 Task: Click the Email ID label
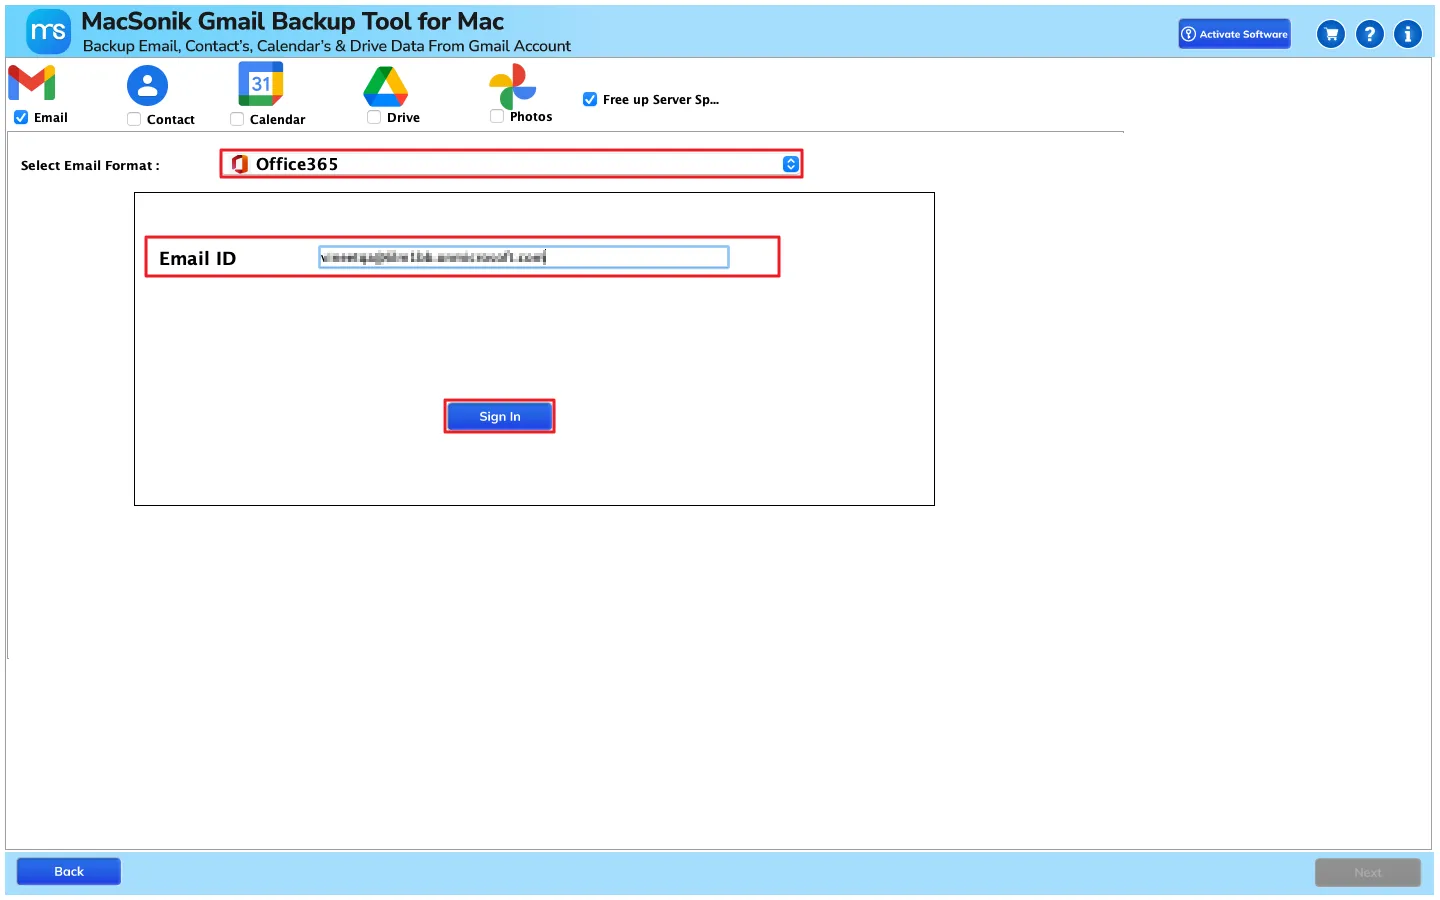[x=198, y=258]
